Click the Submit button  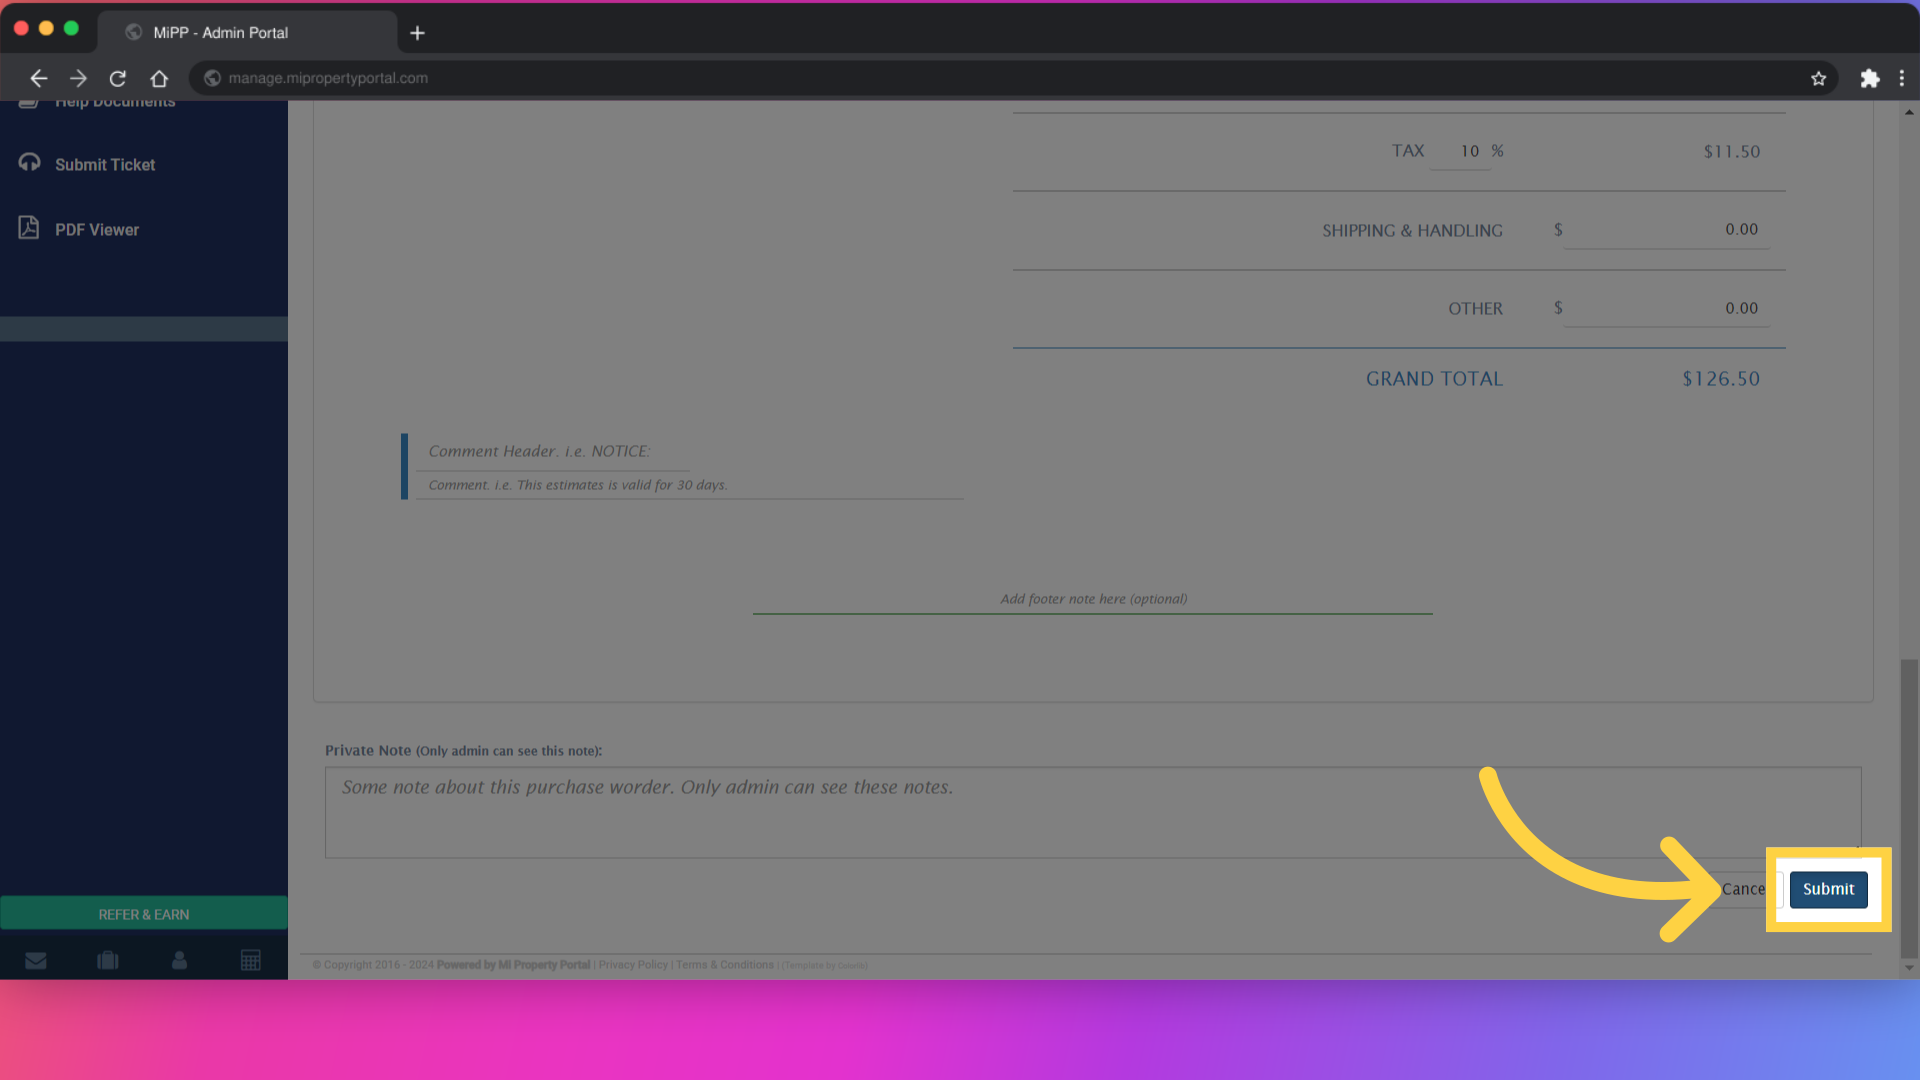point(1828,889)
